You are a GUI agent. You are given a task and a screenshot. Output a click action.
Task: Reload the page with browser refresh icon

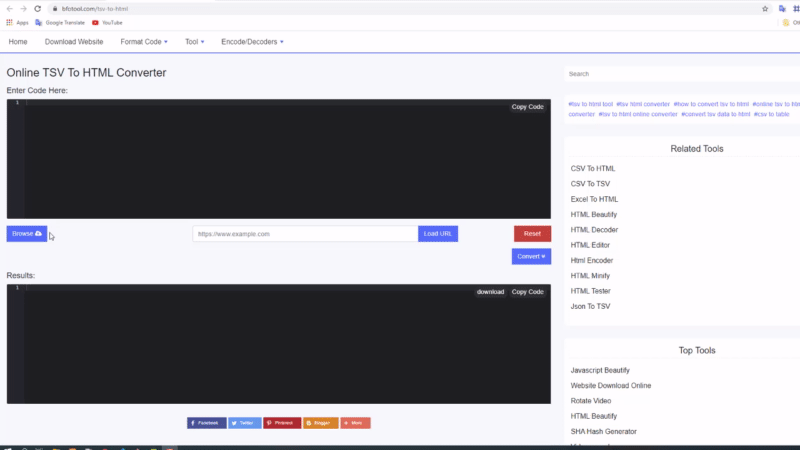click(38, 8)
